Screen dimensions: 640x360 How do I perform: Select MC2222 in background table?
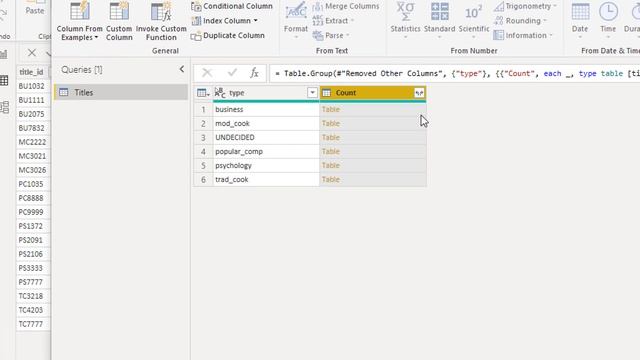click(32, 142)
